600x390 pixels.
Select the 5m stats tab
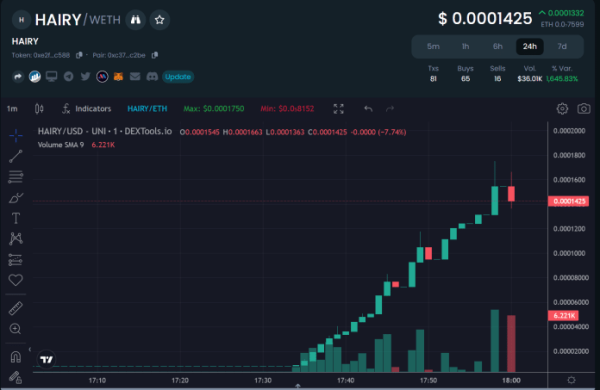point(433,47)
